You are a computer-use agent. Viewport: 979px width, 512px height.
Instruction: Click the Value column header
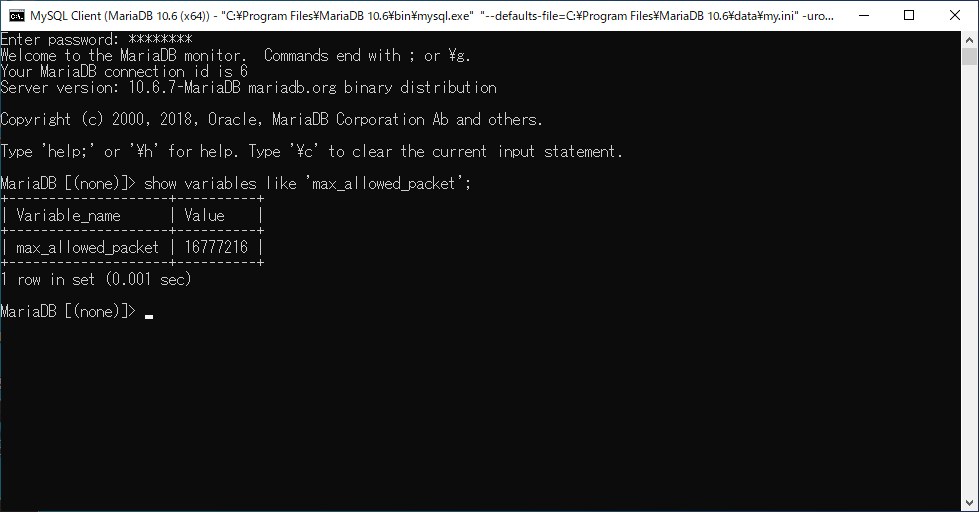(x=204, y=215)
